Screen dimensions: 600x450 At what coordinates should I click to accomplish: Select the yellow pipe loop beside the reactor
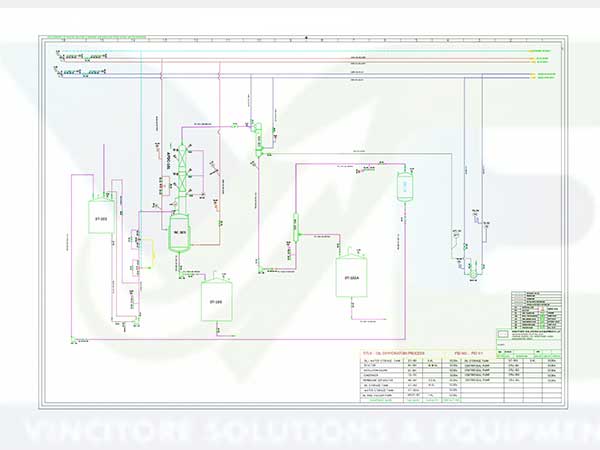pos(148,253)
